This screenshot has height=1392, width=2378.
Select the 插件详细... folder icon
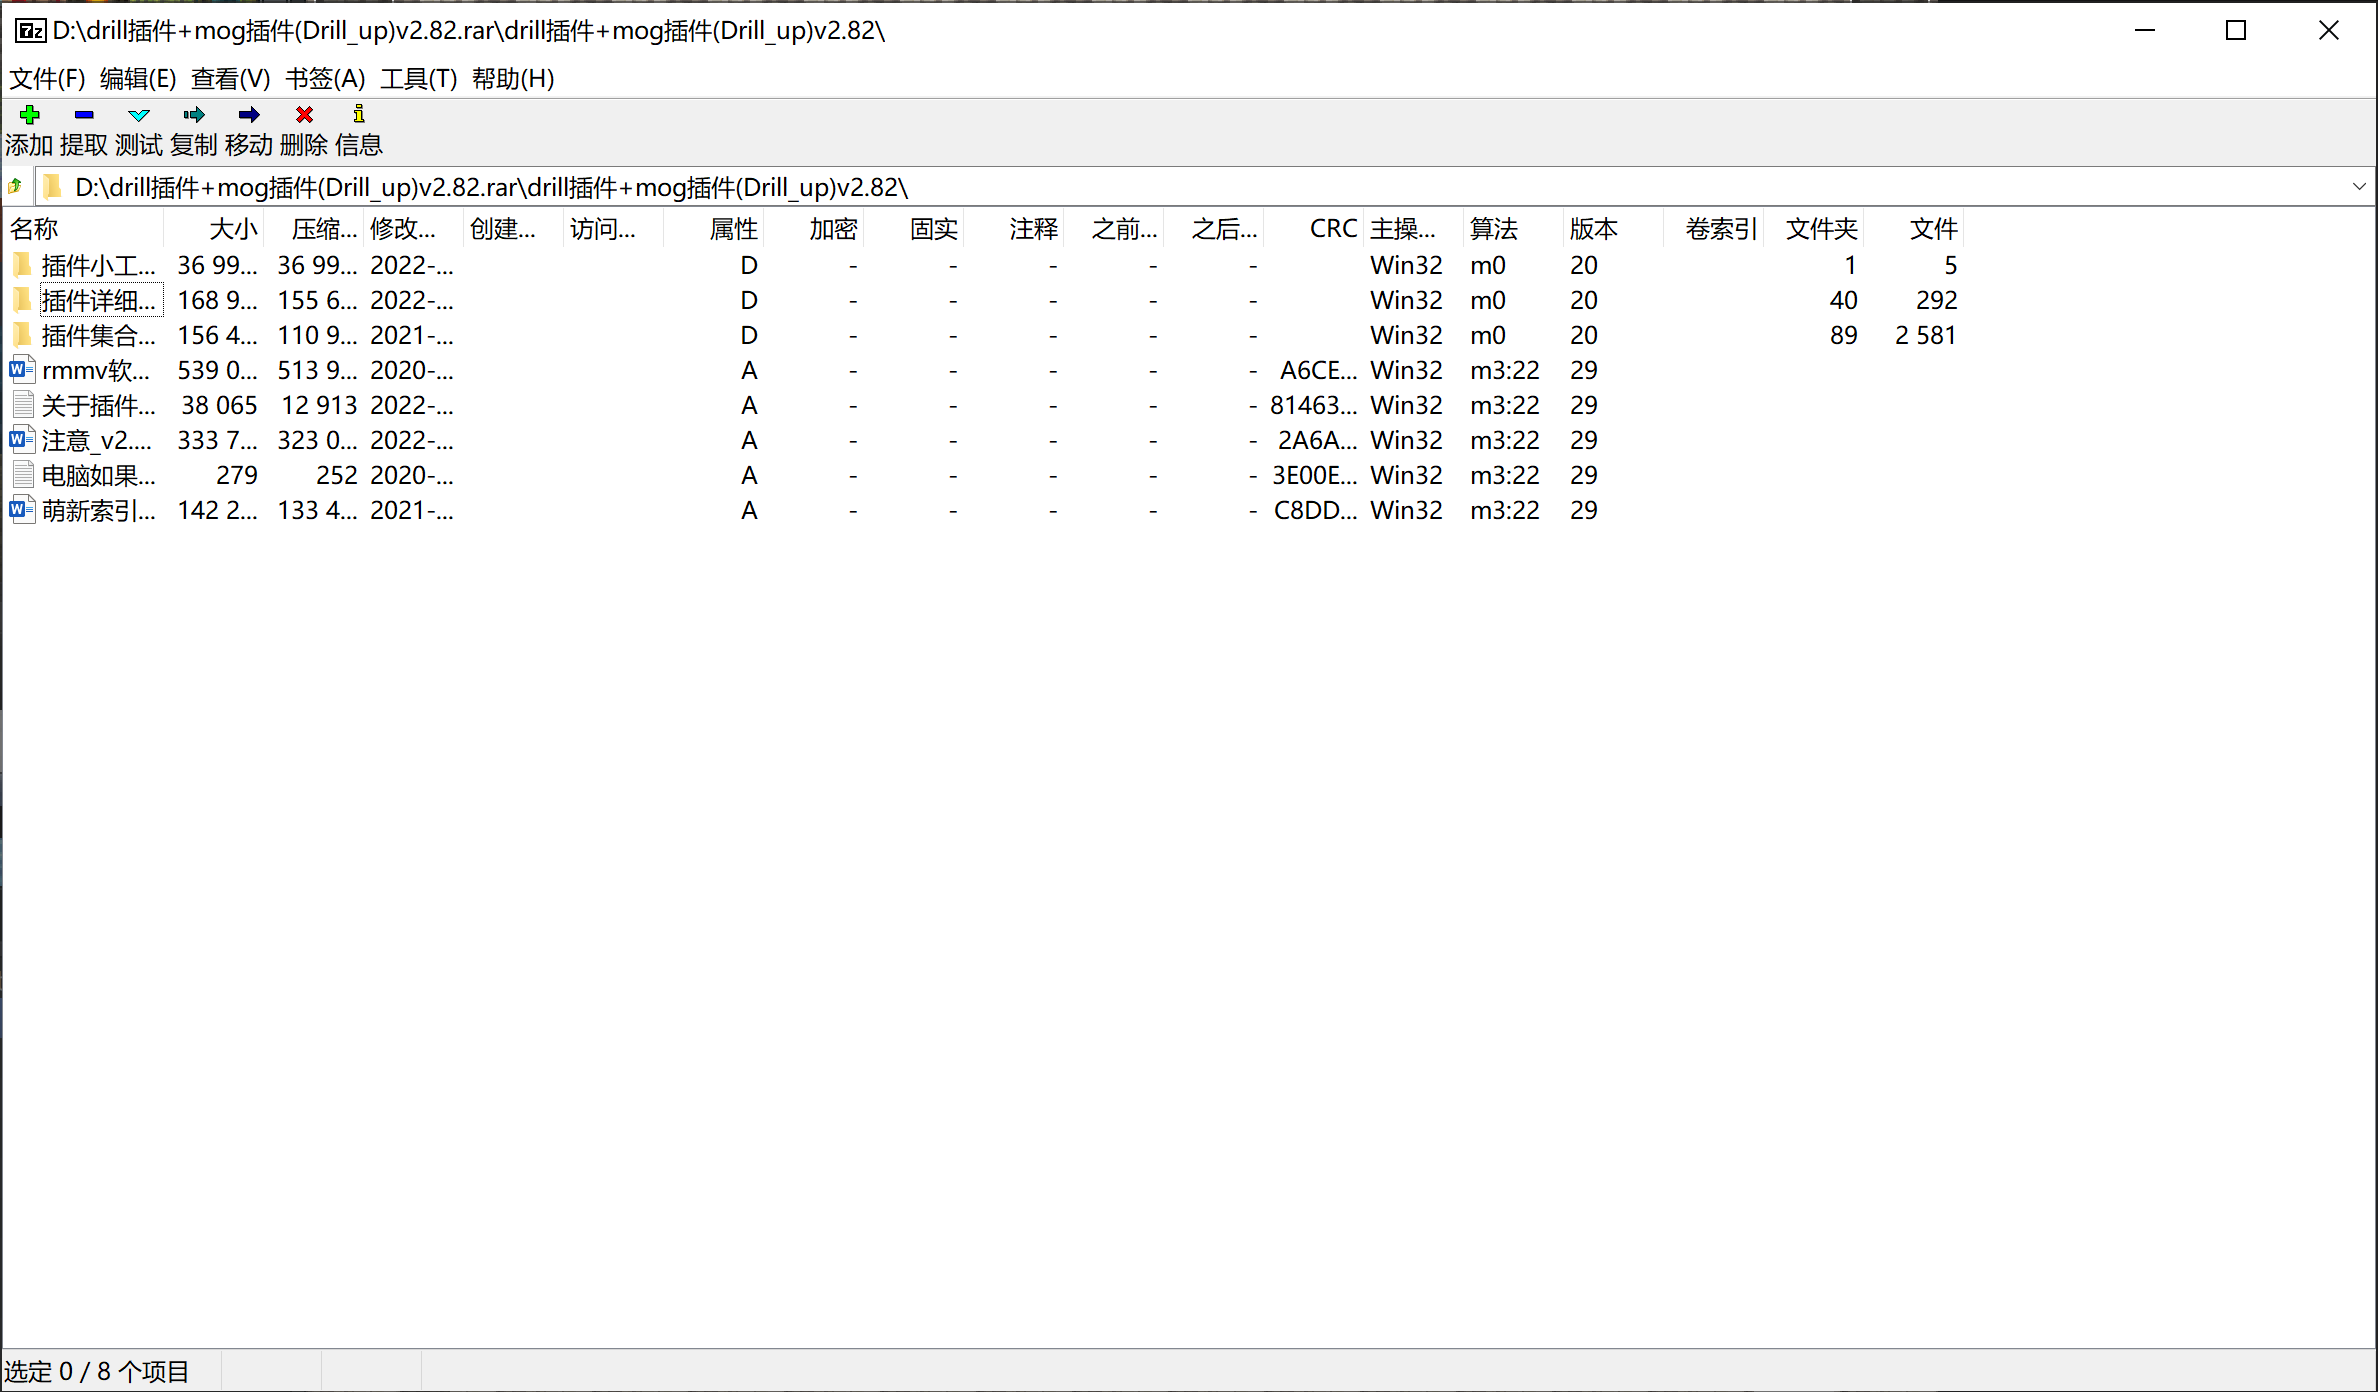[x=23, y=300]
